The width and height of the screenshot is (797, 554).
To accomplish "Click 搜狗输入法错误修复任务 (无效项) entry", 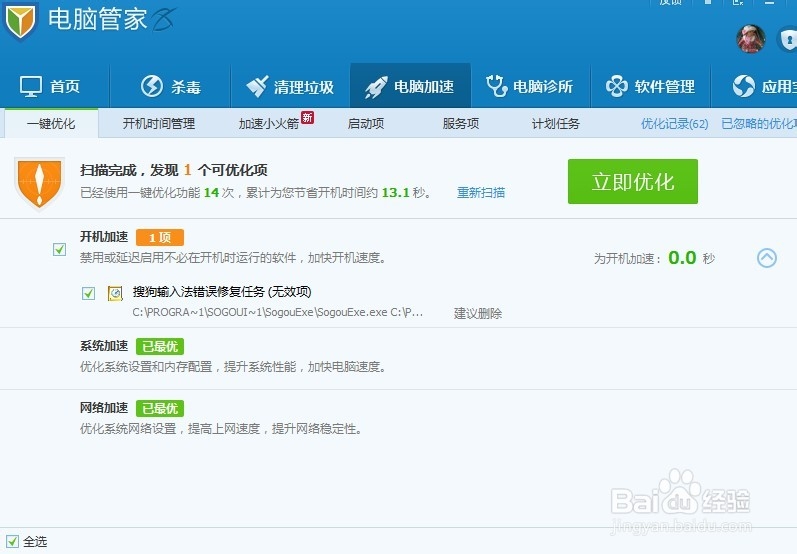I will click(x=222, y=292).
